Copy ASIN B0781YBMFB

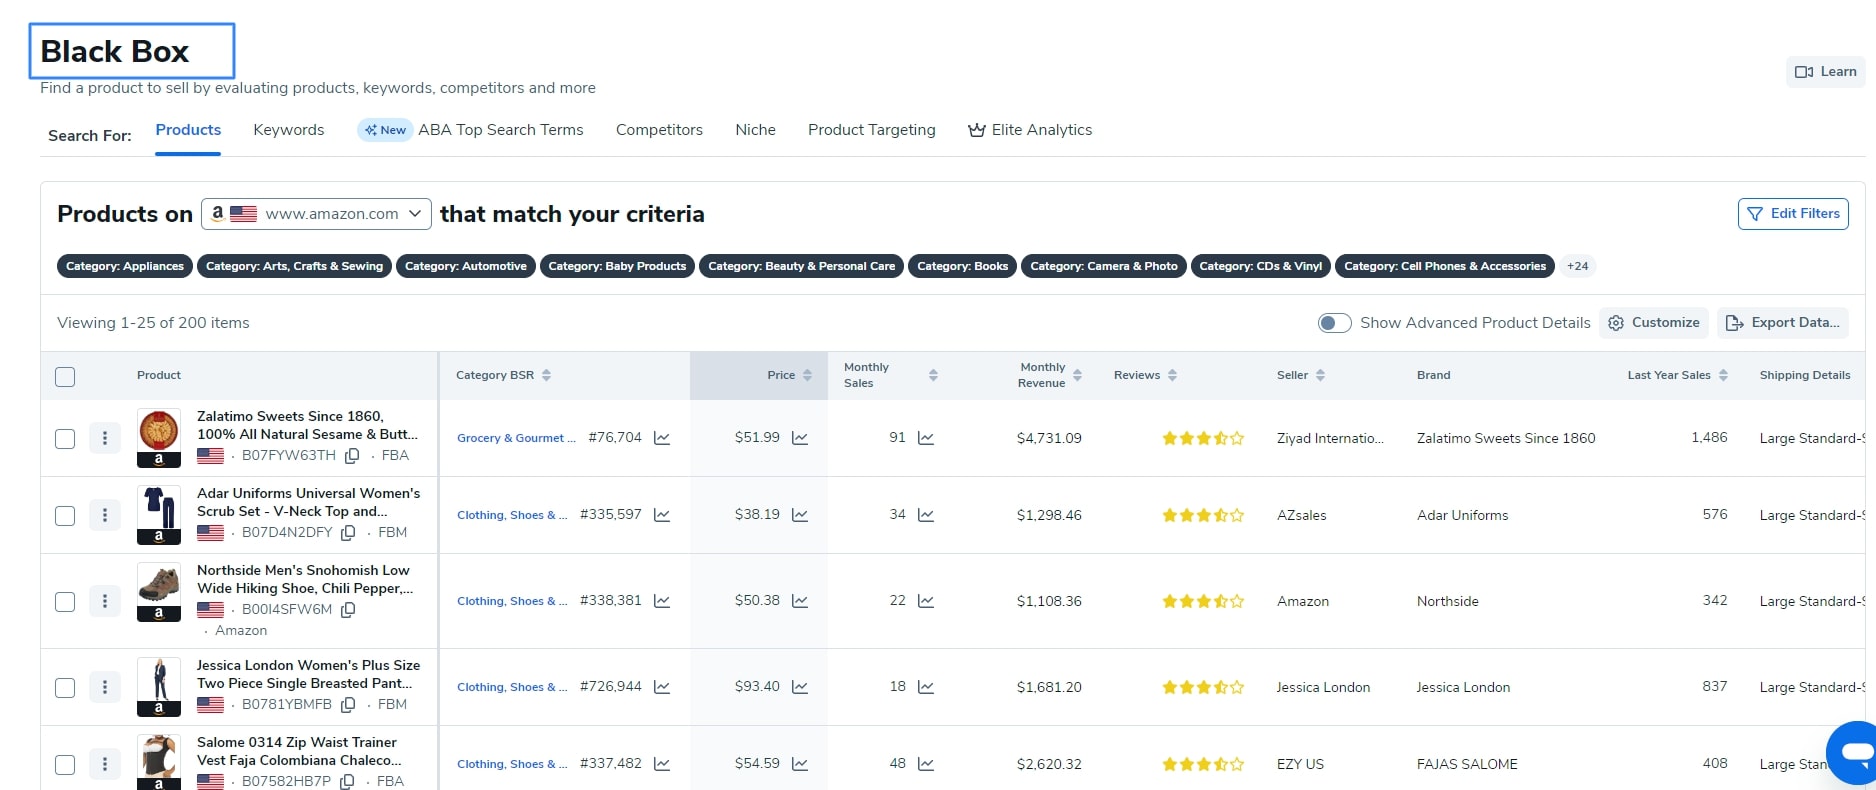348,705
